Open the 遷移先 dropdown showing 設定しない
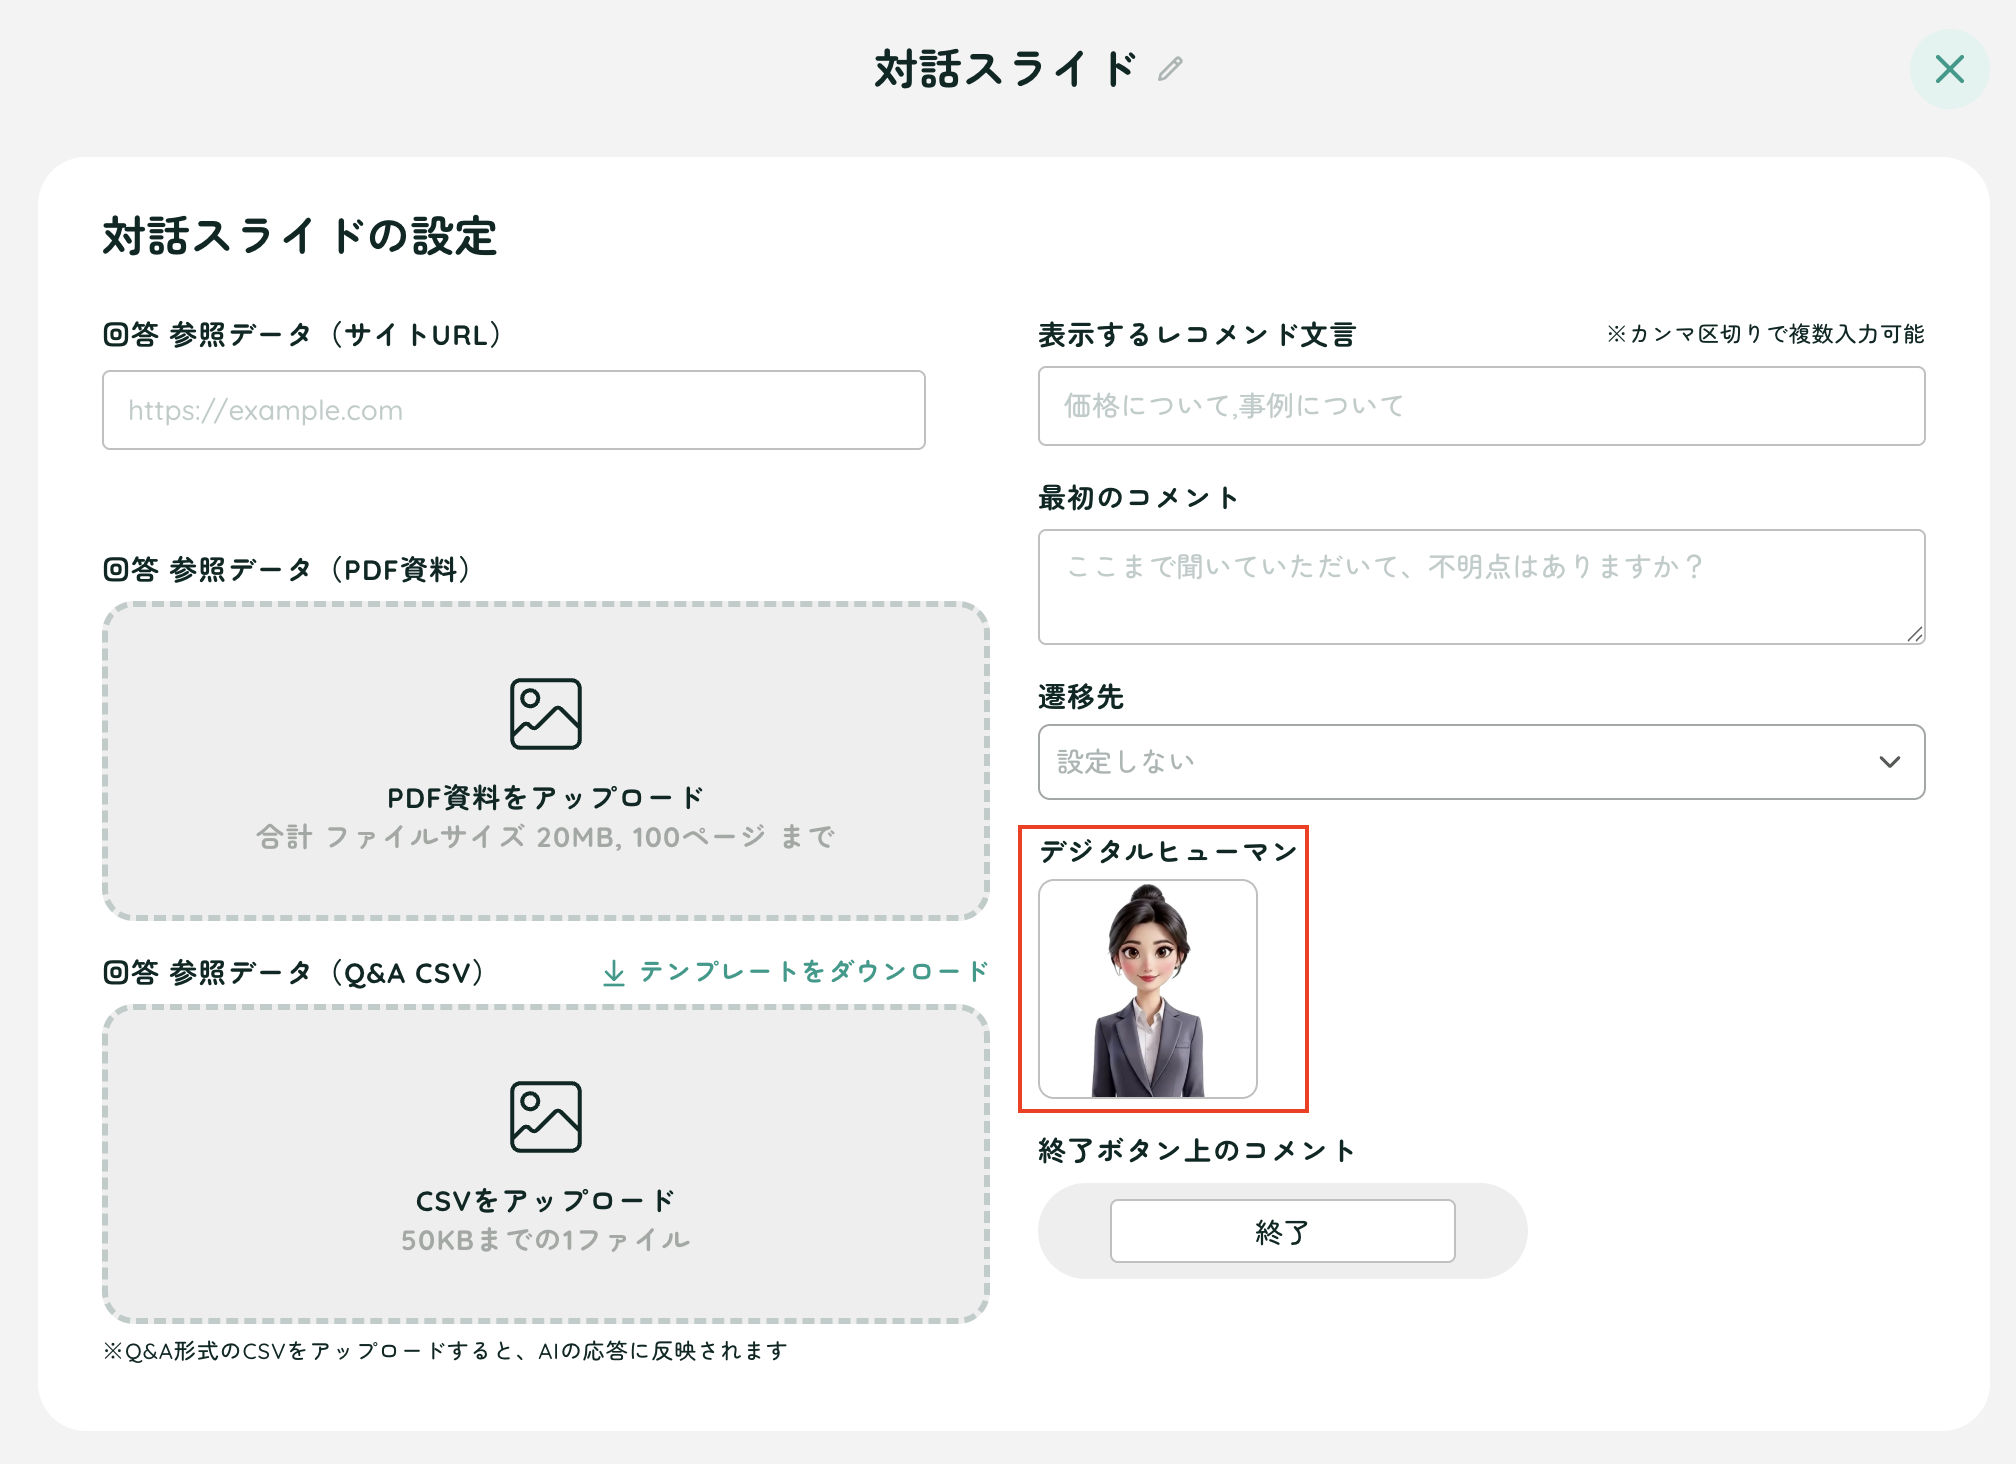Viewport: 2016px width, 1464px height. tap(1481, 762)
